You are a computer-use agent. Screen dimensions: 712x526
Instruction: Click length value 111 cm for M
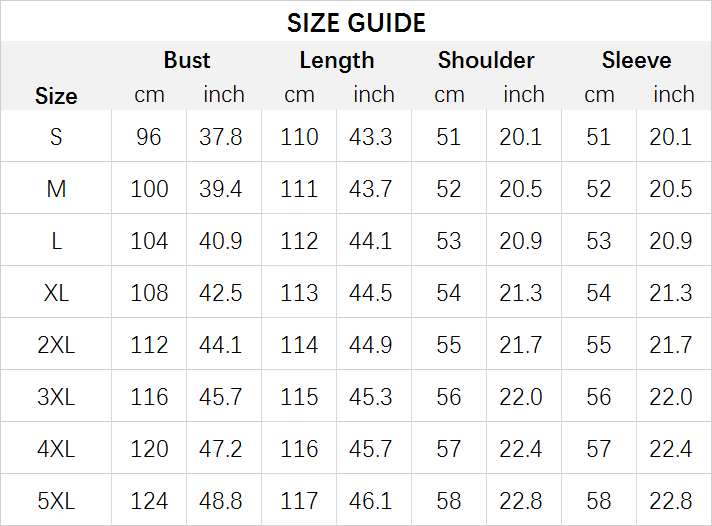[x=299, y=189]
